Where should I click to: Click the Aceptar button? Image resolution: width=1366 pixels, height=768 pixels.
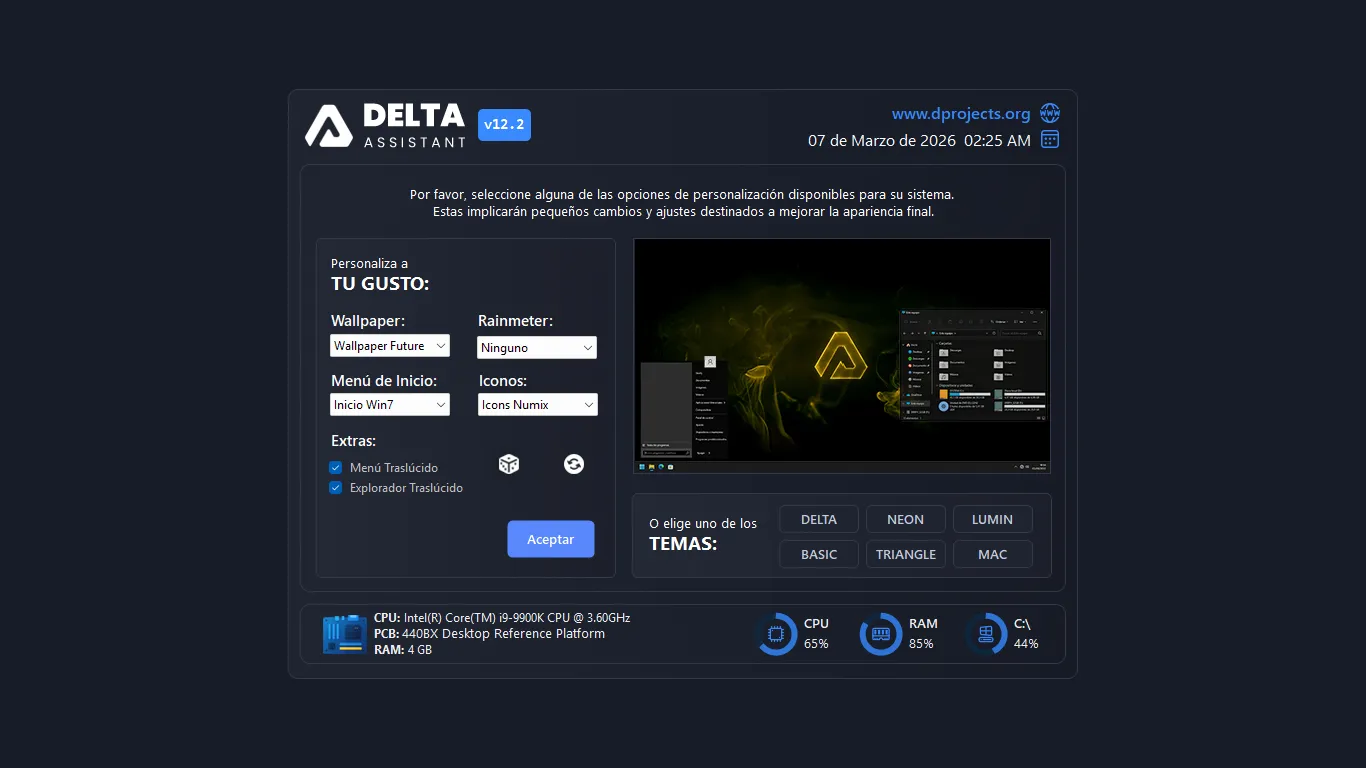click(x=551, y=539)
